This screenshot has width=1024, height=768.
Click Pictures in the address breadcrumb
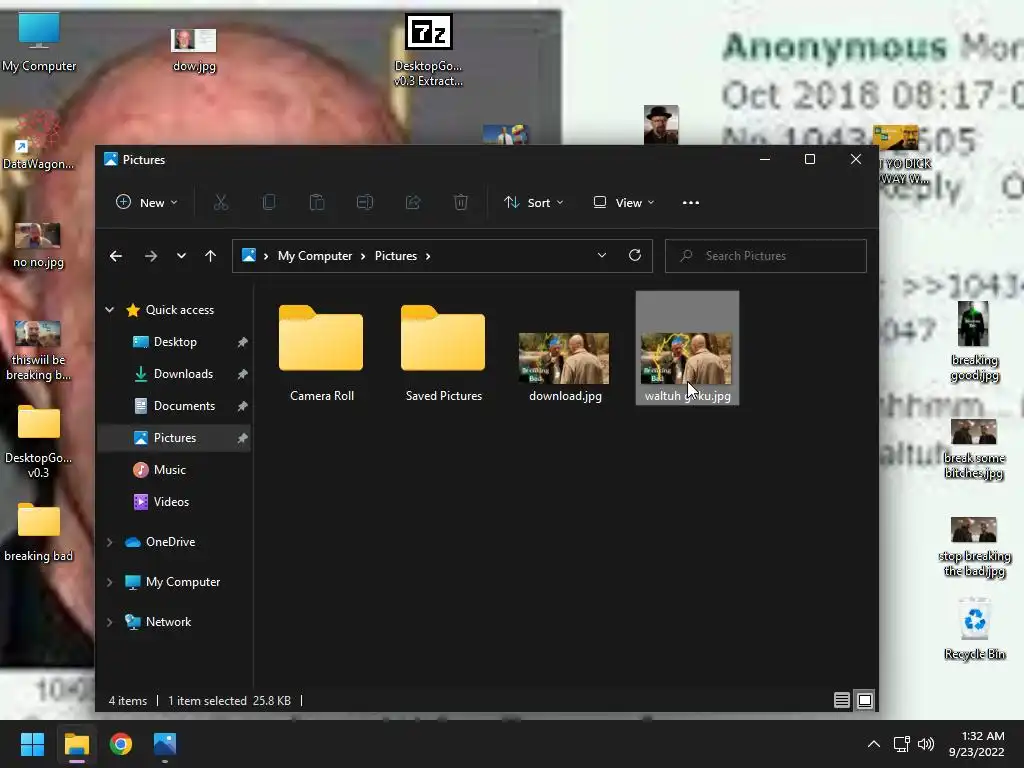click(396, 256)
